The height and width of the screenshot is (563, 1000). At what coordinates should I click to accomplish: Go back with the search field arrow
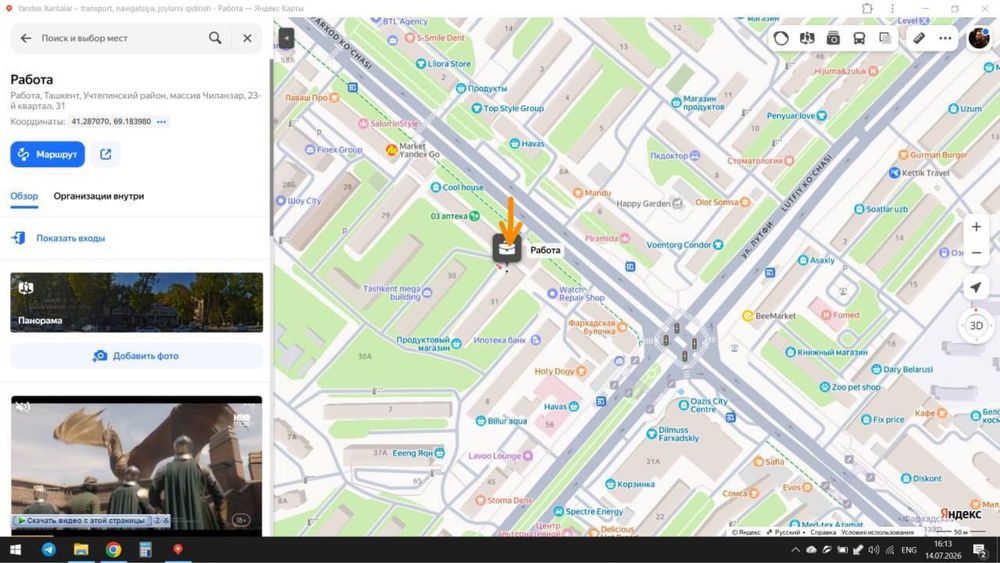[26, 38]
